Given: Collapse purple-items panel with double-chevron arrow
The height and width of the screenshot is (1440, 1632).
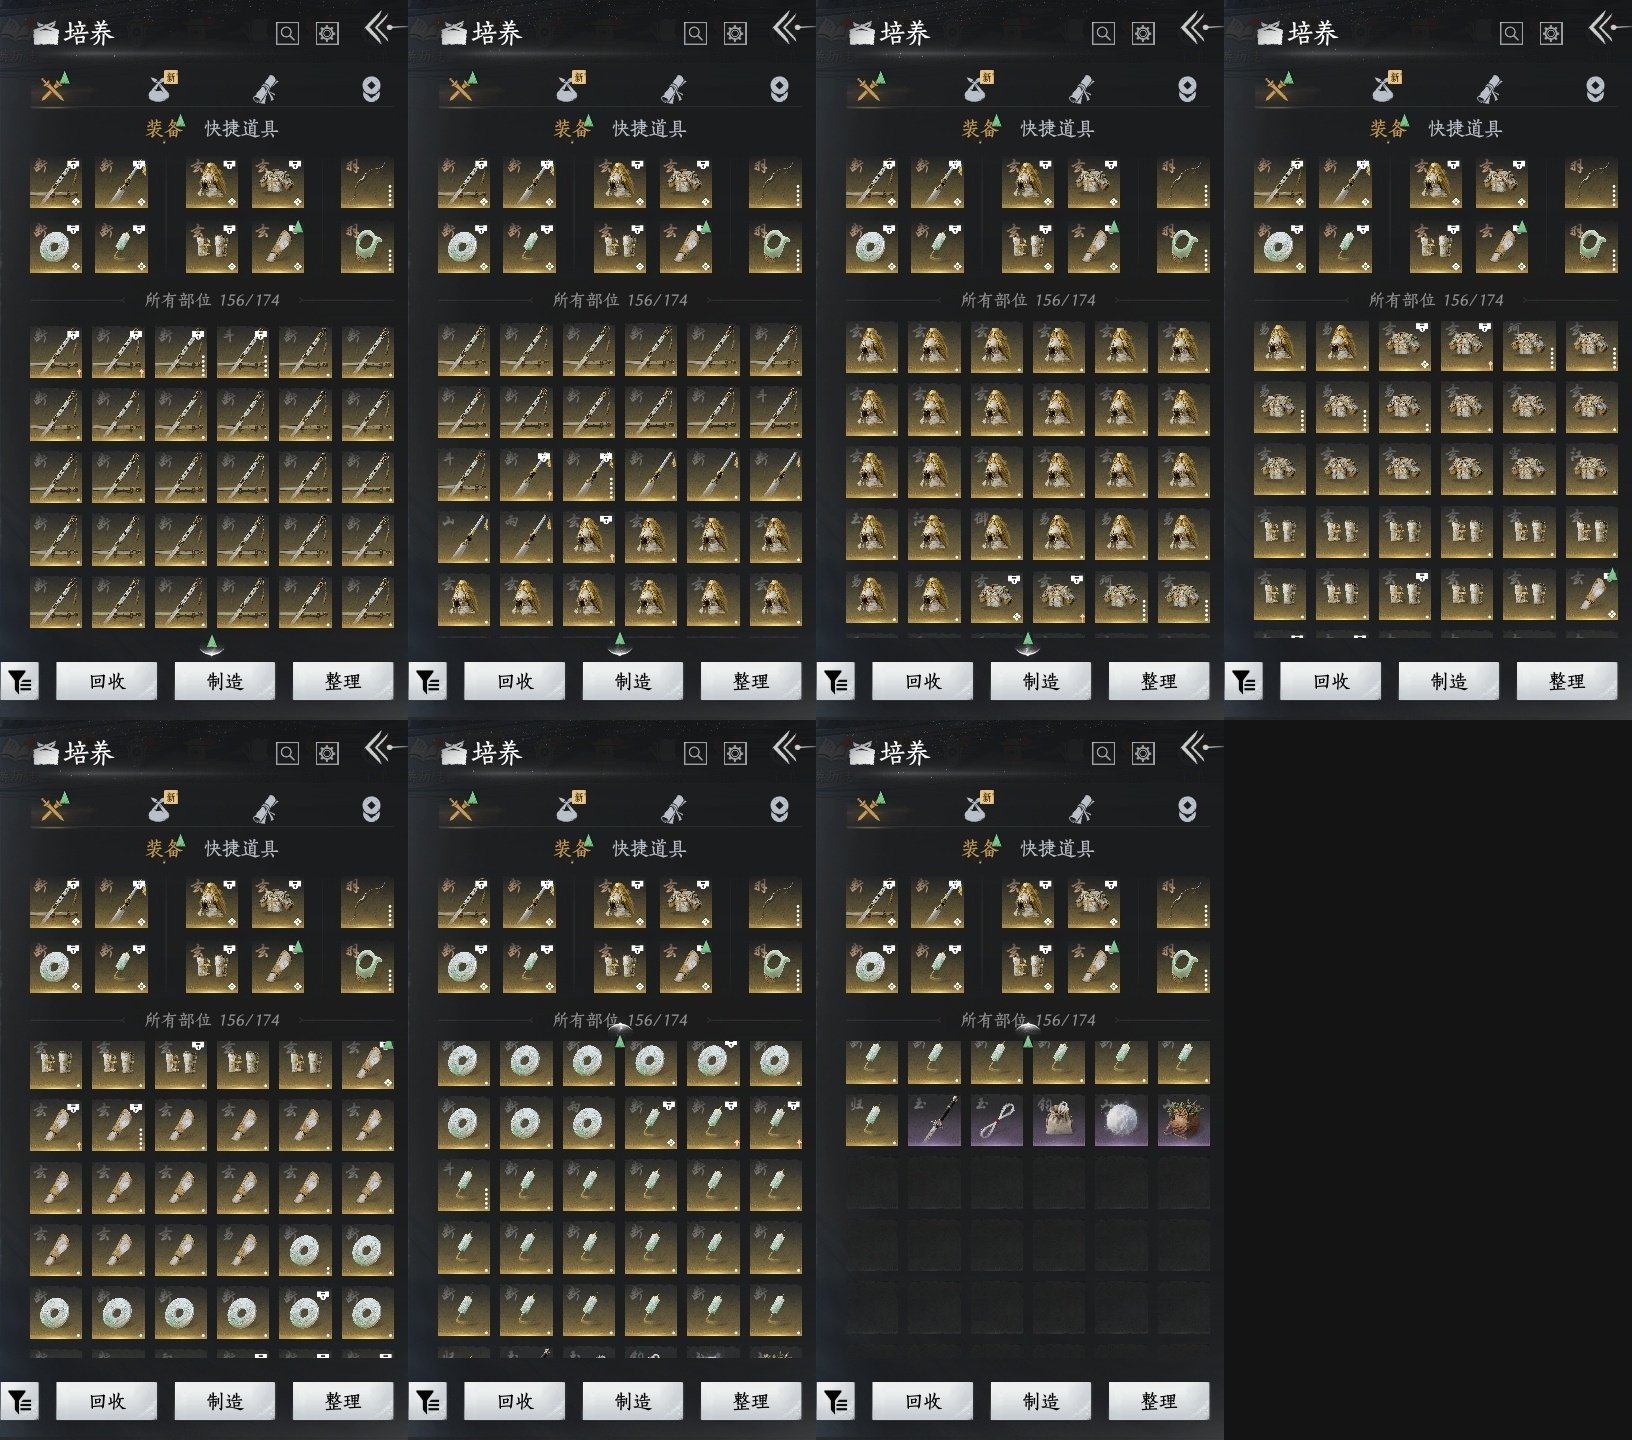Looking at the screenshot, I should tap(1197, 747).
